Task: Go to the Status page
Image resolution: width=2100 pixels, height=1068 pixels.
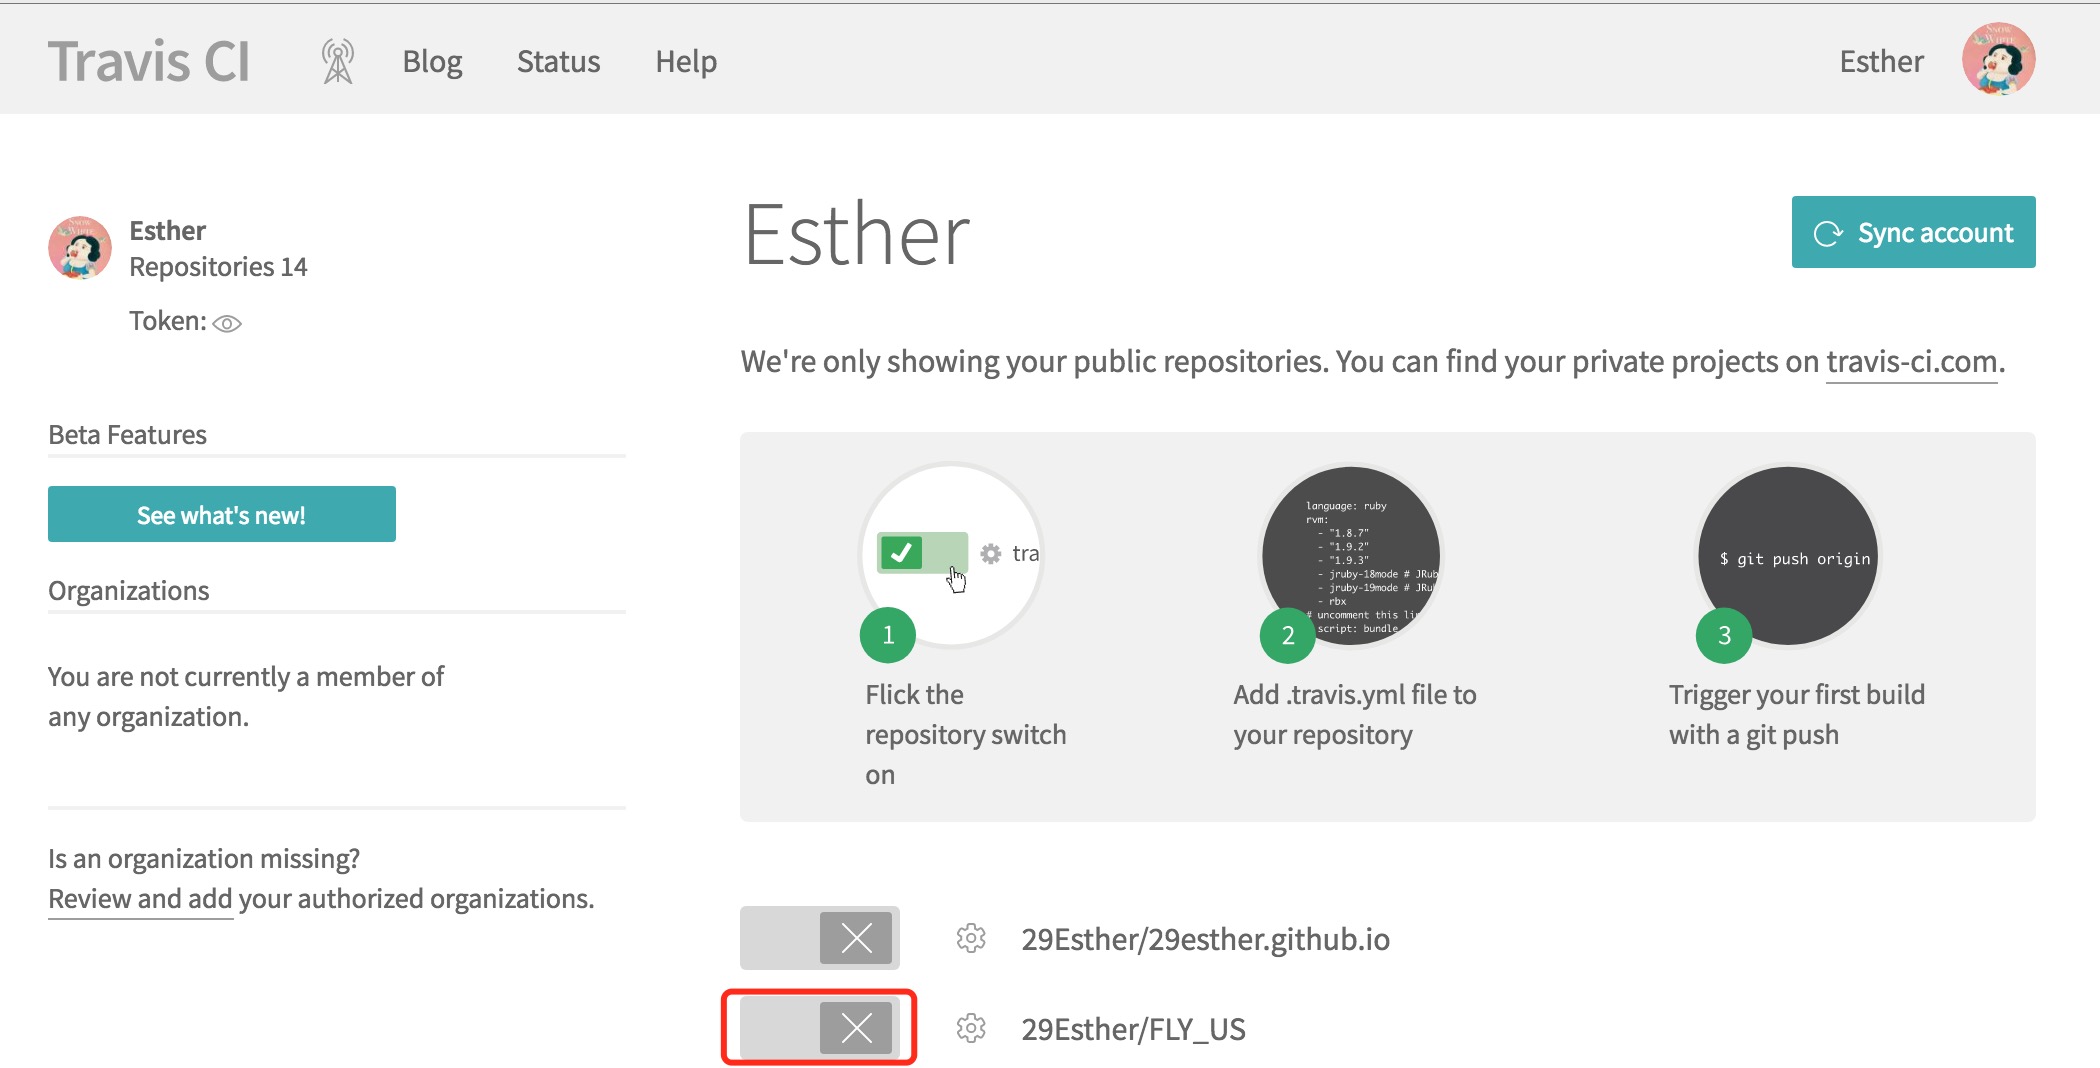Action: coord(558,61)
